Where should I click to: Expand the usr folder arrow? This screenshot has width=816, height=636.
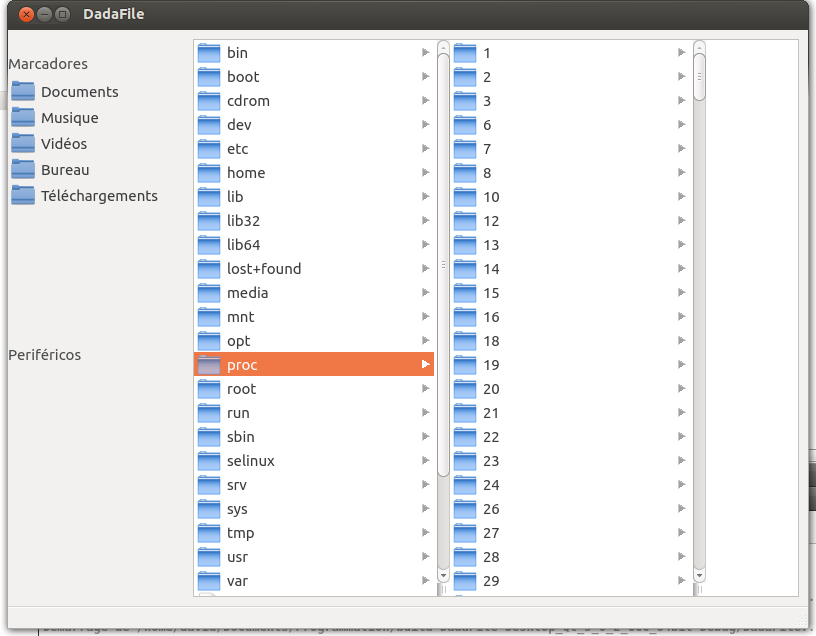coord(425,556)
